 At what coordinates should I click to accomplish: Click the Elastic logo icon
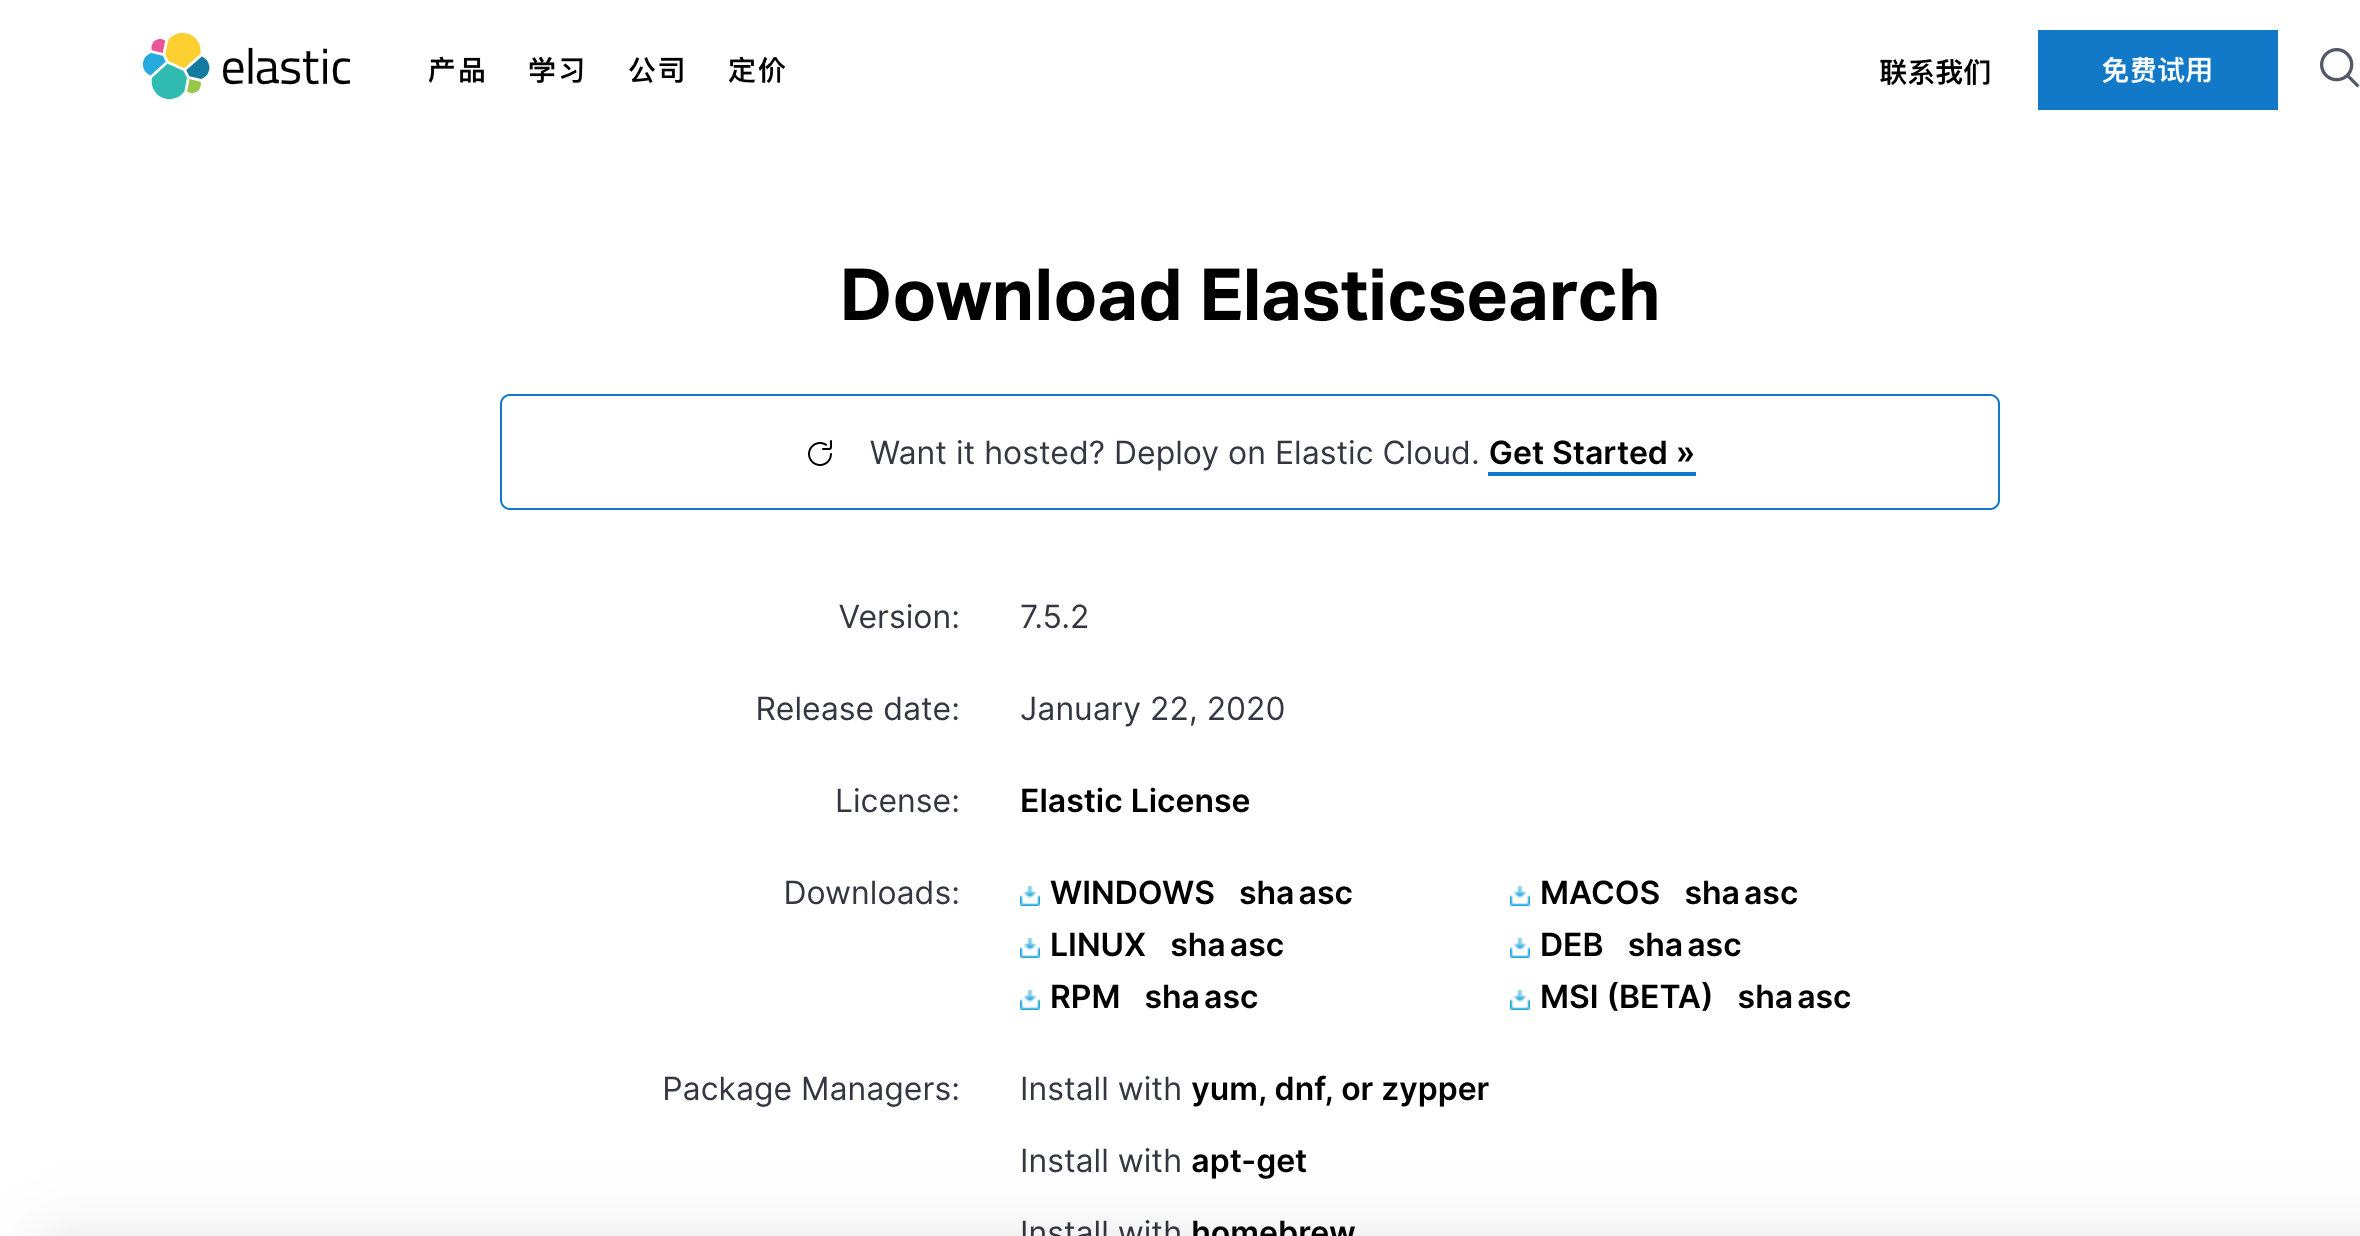pyautogui.click(x=176, y=67)
